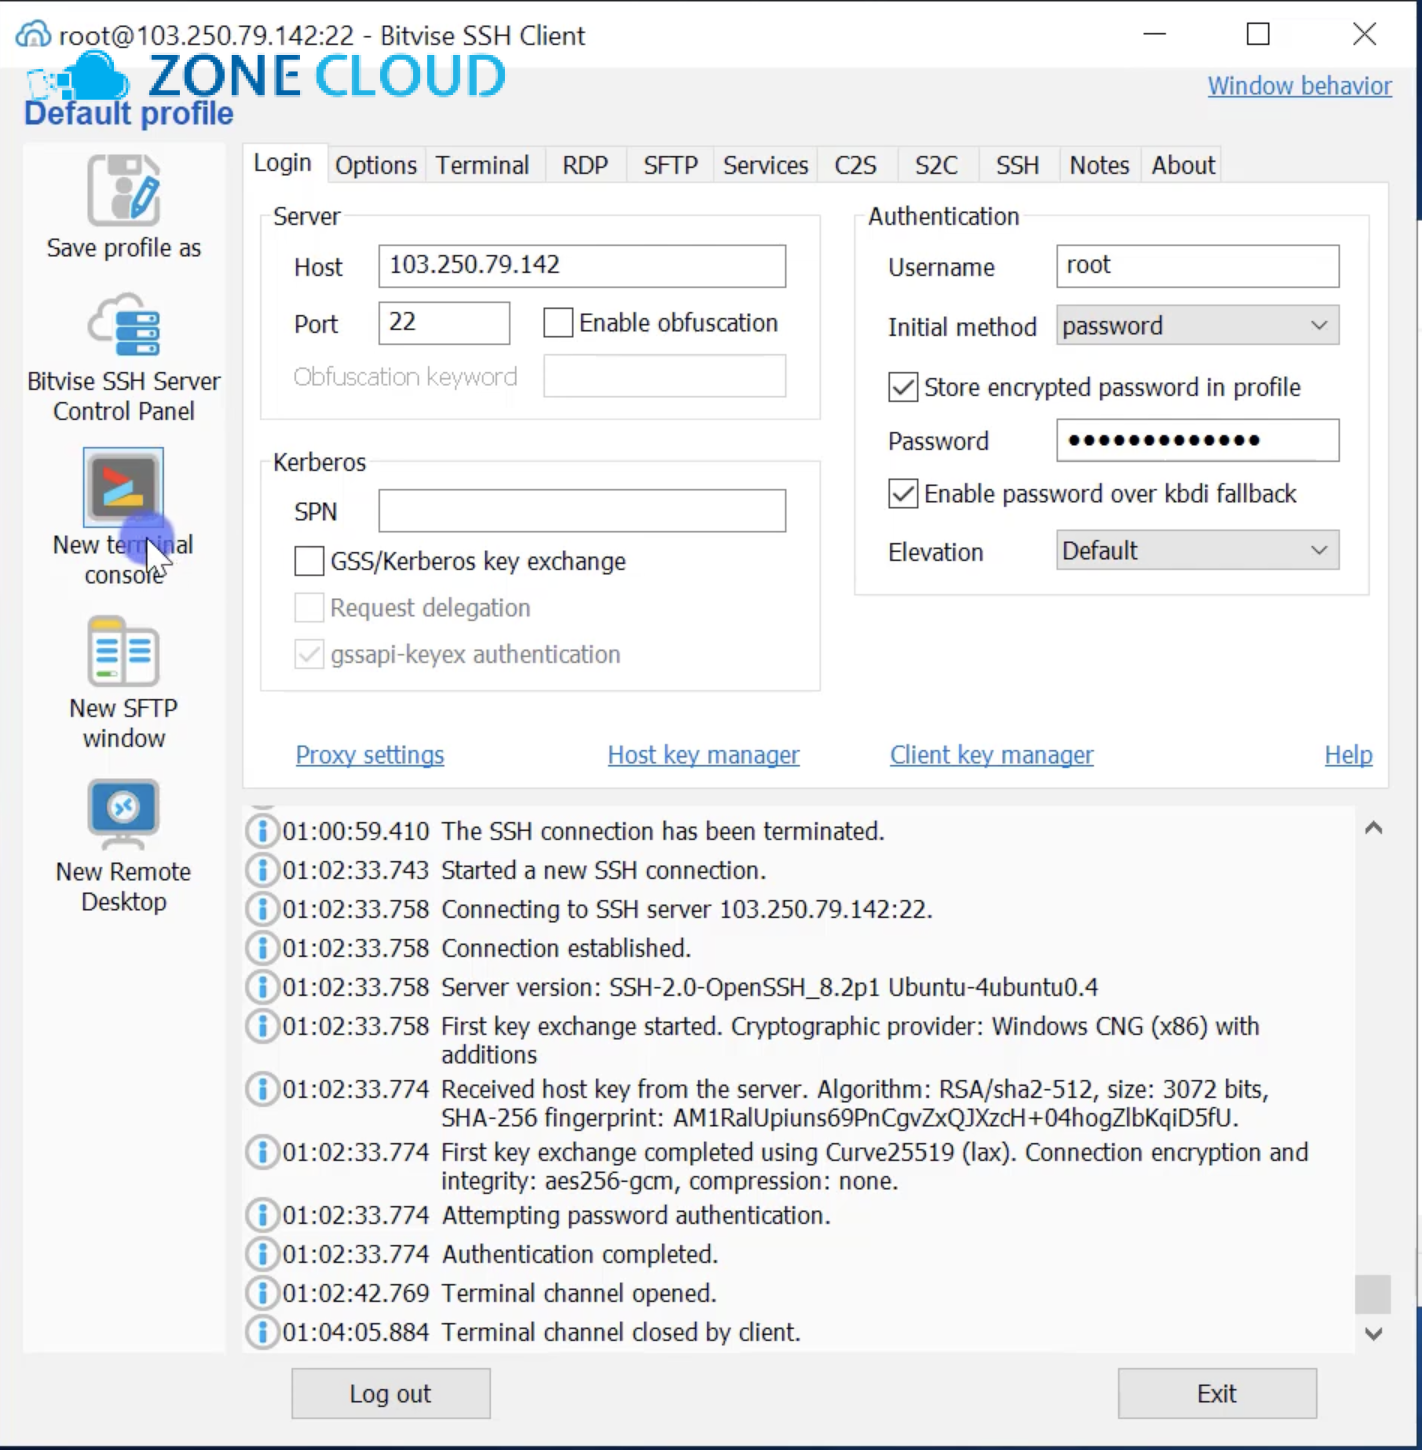Click the log scrollbar down arrow

[1374, 1334]
